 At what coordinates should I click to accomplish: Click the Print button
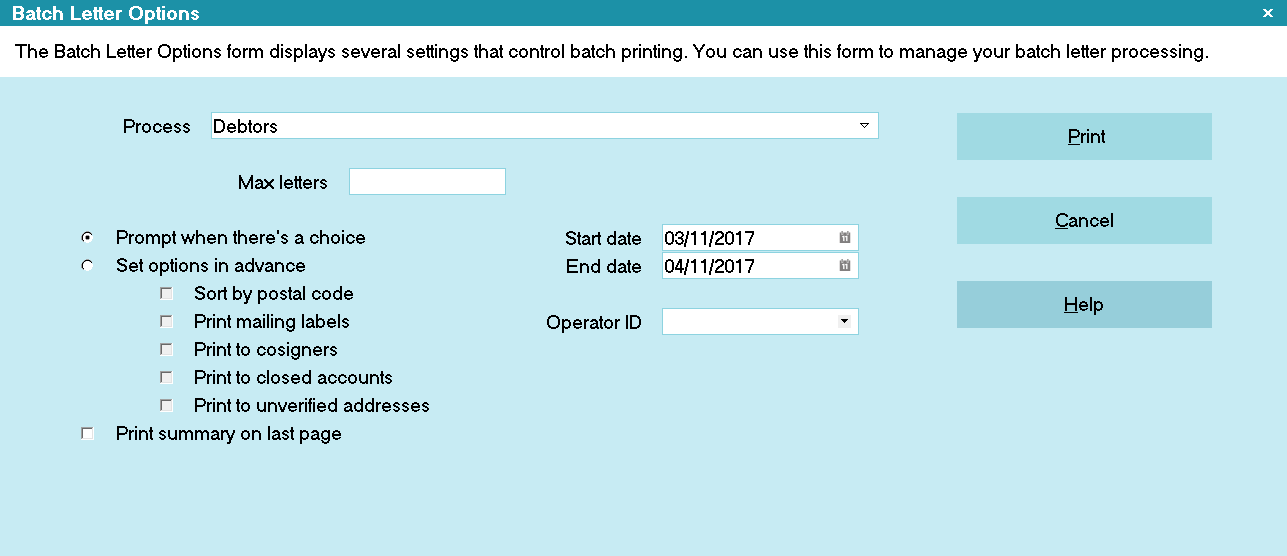[1084, 137]
